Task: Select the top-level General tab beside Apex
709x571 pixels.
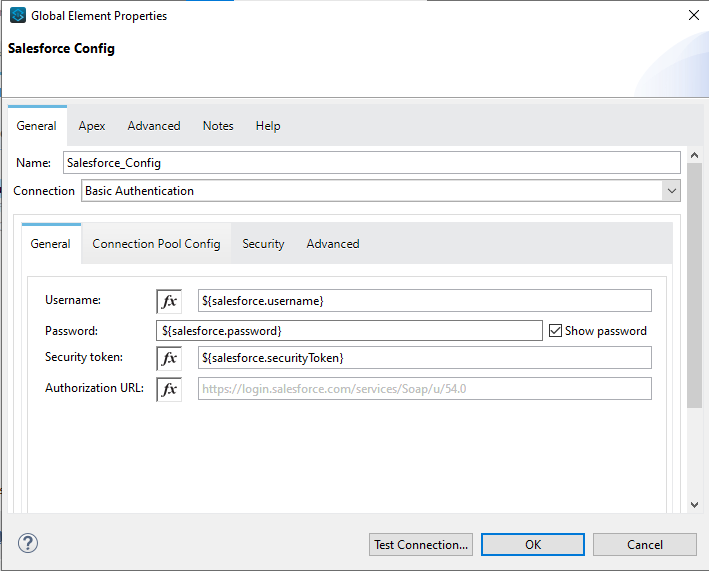Action: click(37, 126)
